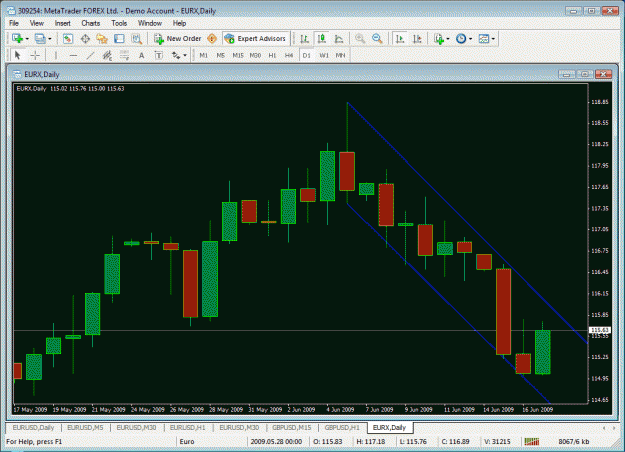Select the crosshair tool
625x452 pixels.
click(x=35, y=55)
